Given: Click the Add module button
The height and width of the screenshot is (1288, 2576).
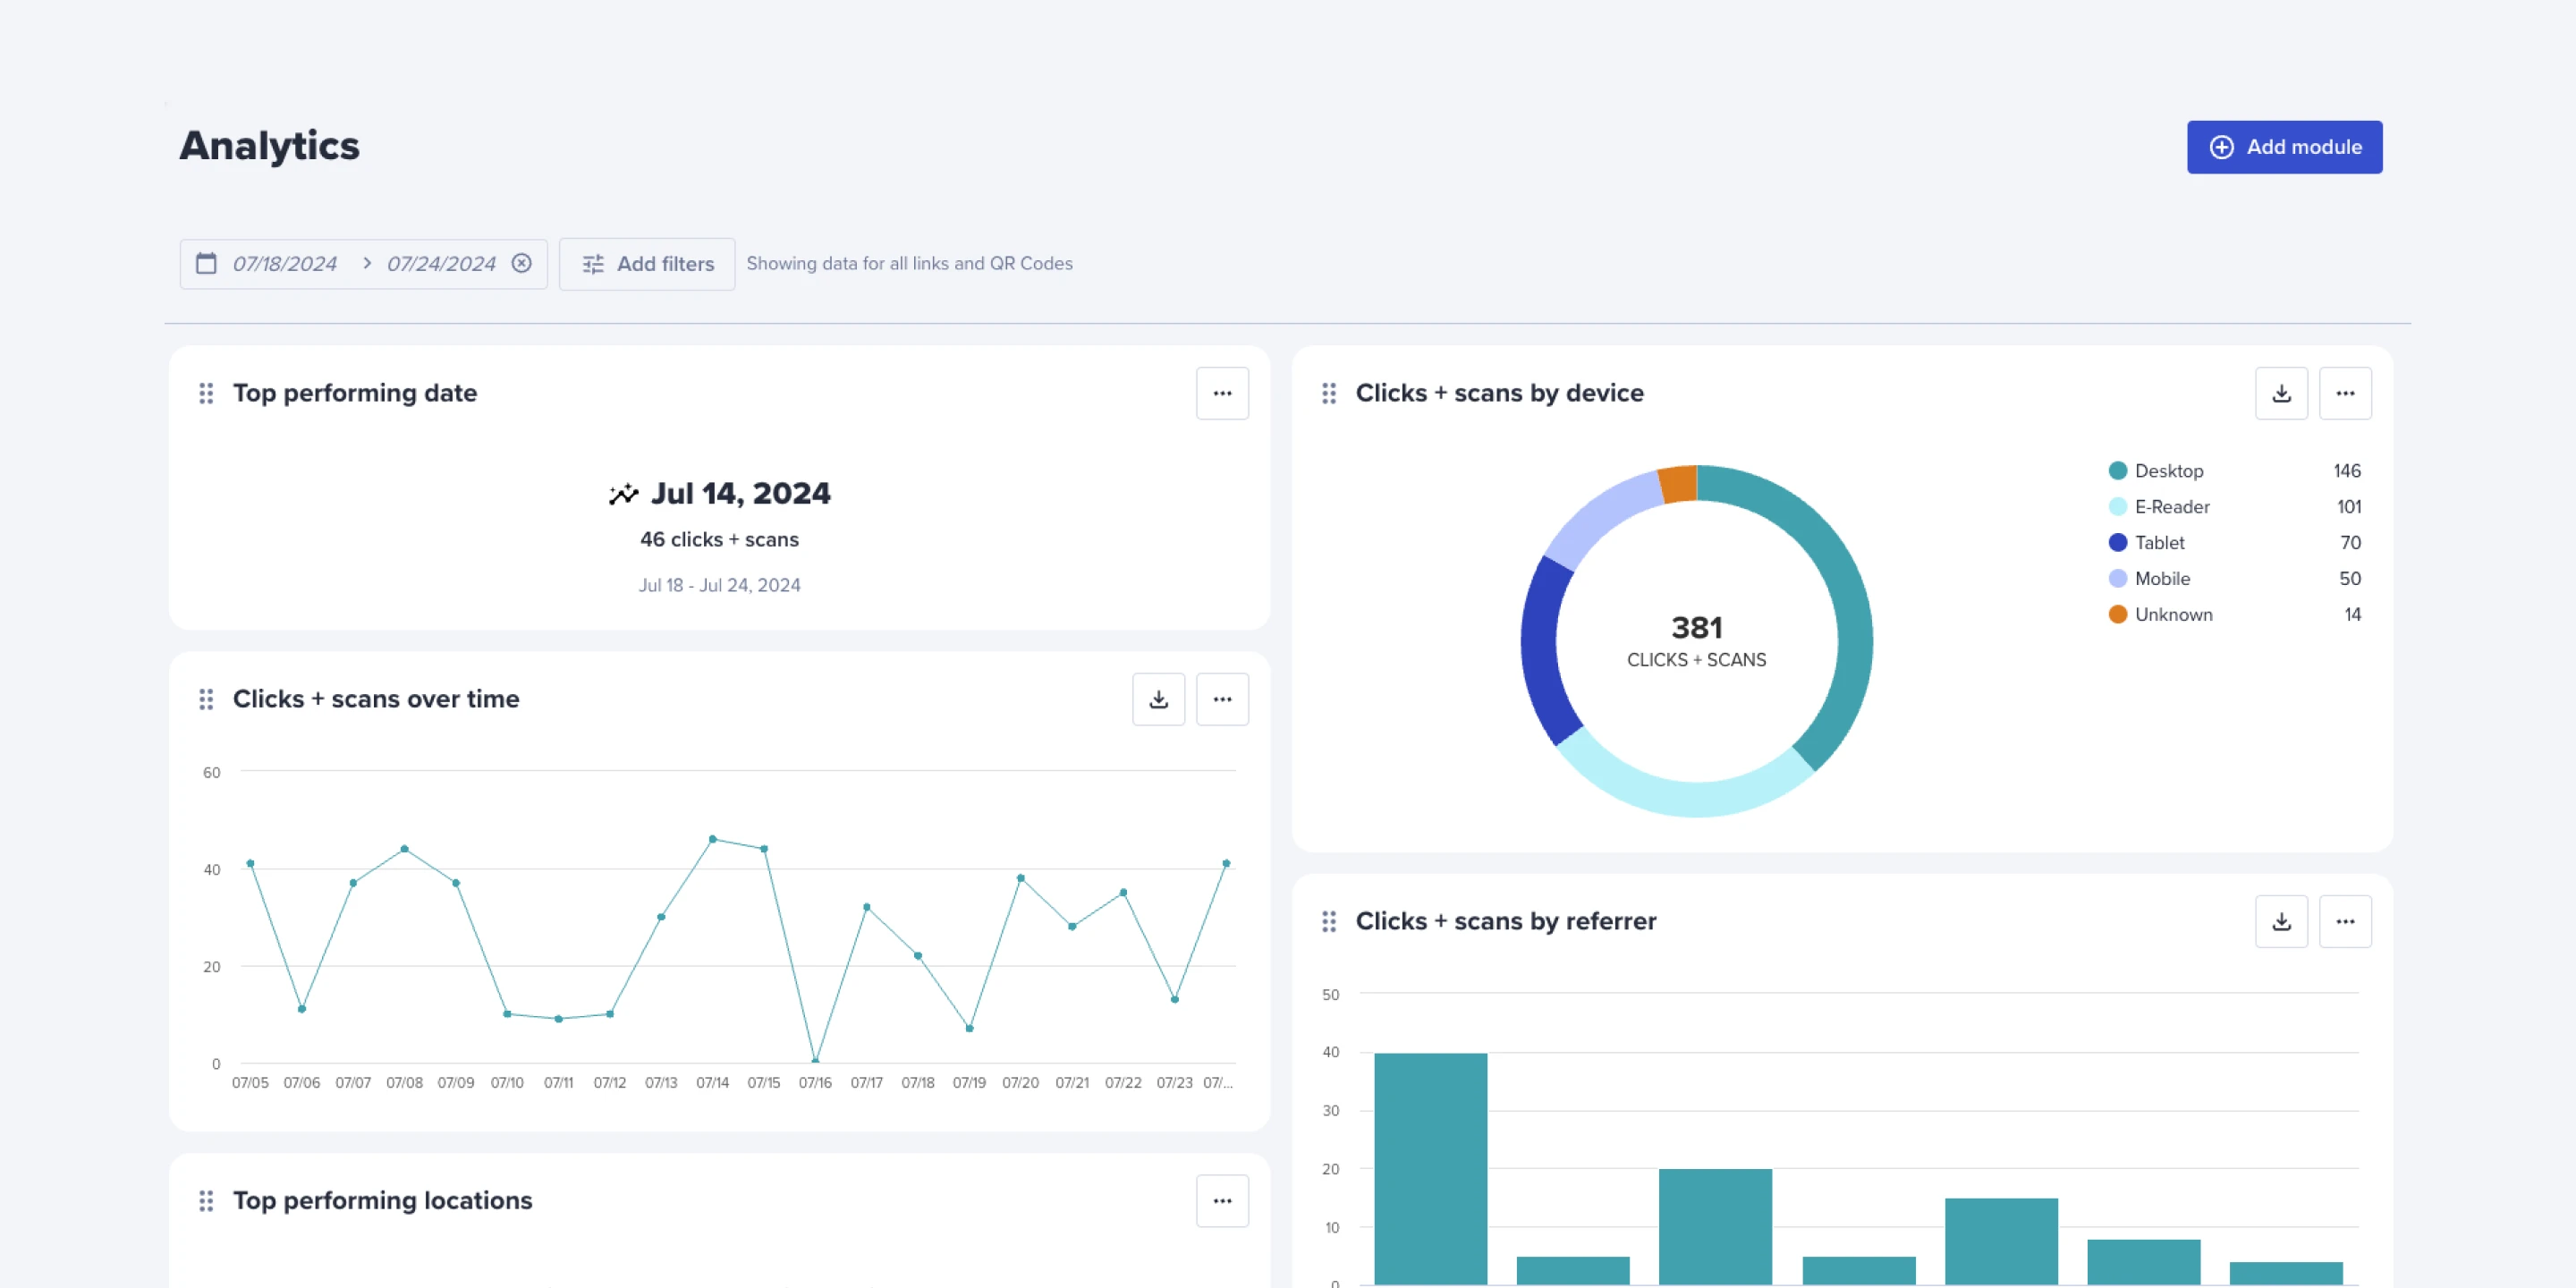Looking at the screenshot, I should [2285, 146].
